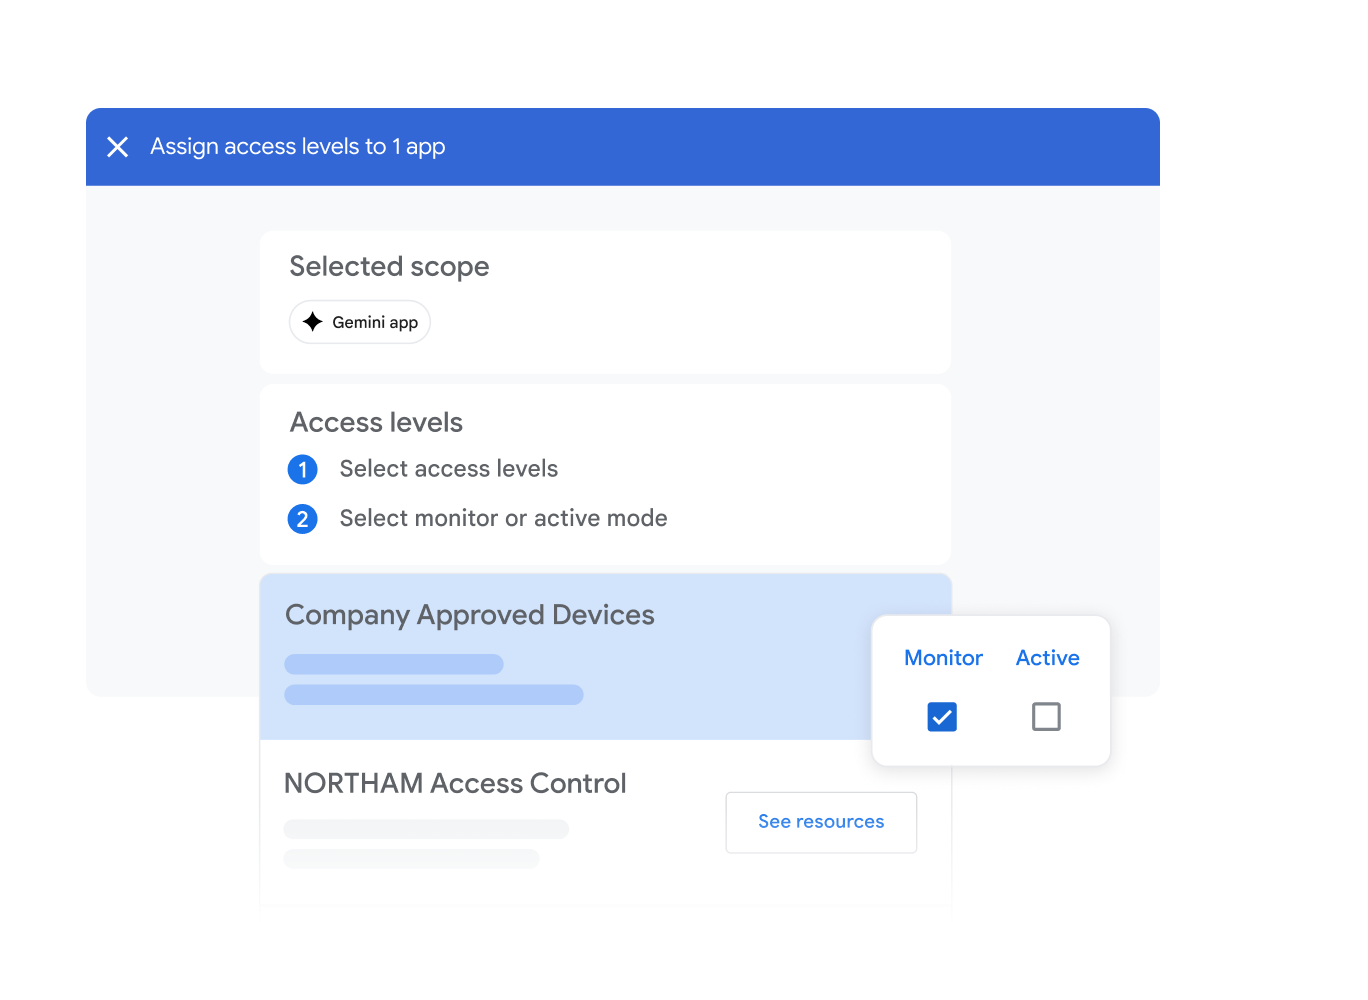Click the Assign access levels title bar

(297, 146)
